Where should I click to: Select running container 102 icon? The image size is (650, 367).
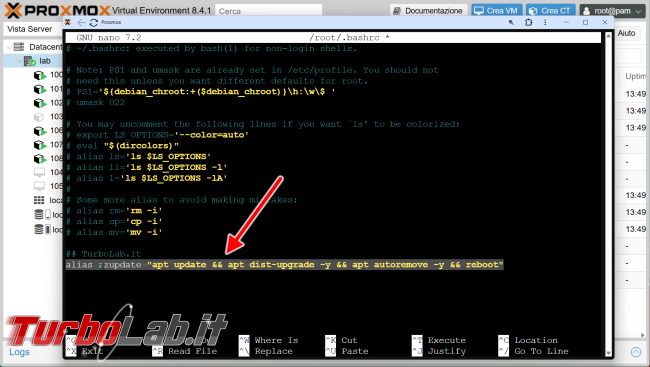[x=39, y=103]
